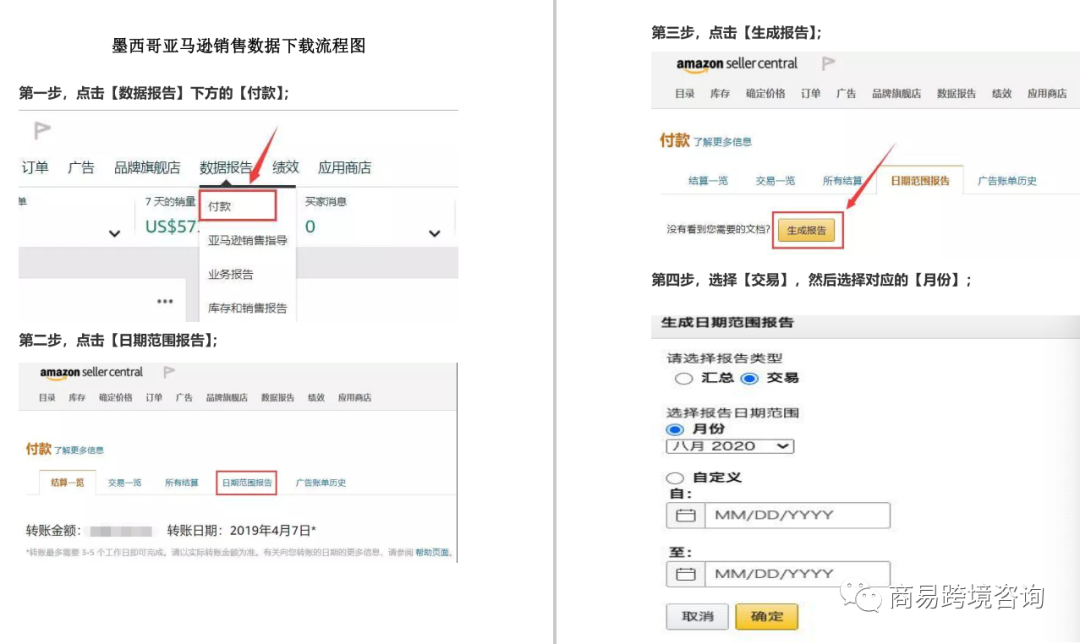
Task: Open 数据报告 in step two navigation
Action: click(278, 397)
